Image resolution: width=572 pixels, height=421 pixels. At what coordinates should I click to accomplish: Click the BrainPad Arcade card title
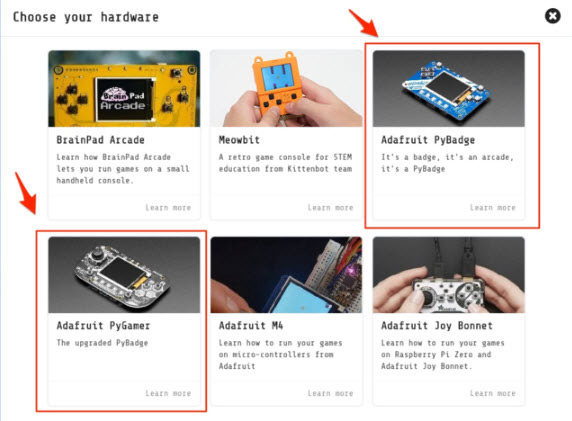click(x=100, y=140)
